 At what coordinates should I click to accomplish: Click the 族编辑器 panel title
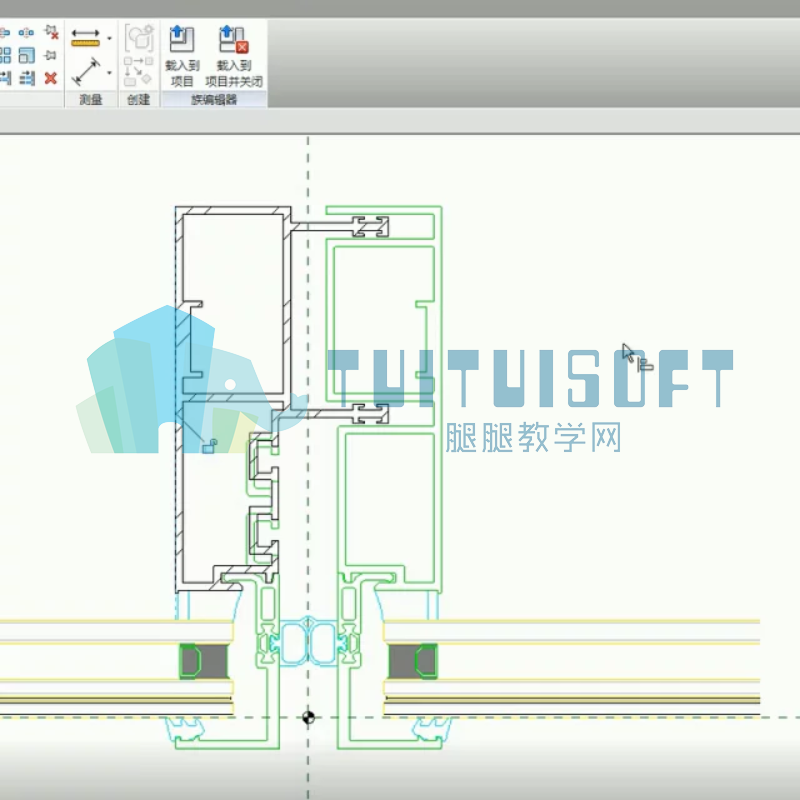pos(214,99)
